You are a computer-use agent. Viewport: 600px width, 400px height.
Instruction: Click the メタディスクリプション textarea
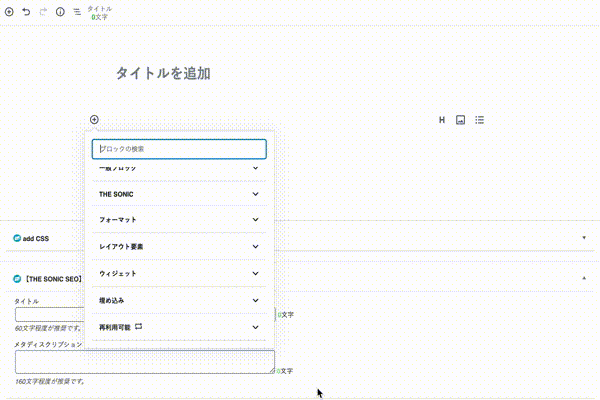(x=145, y=362)
